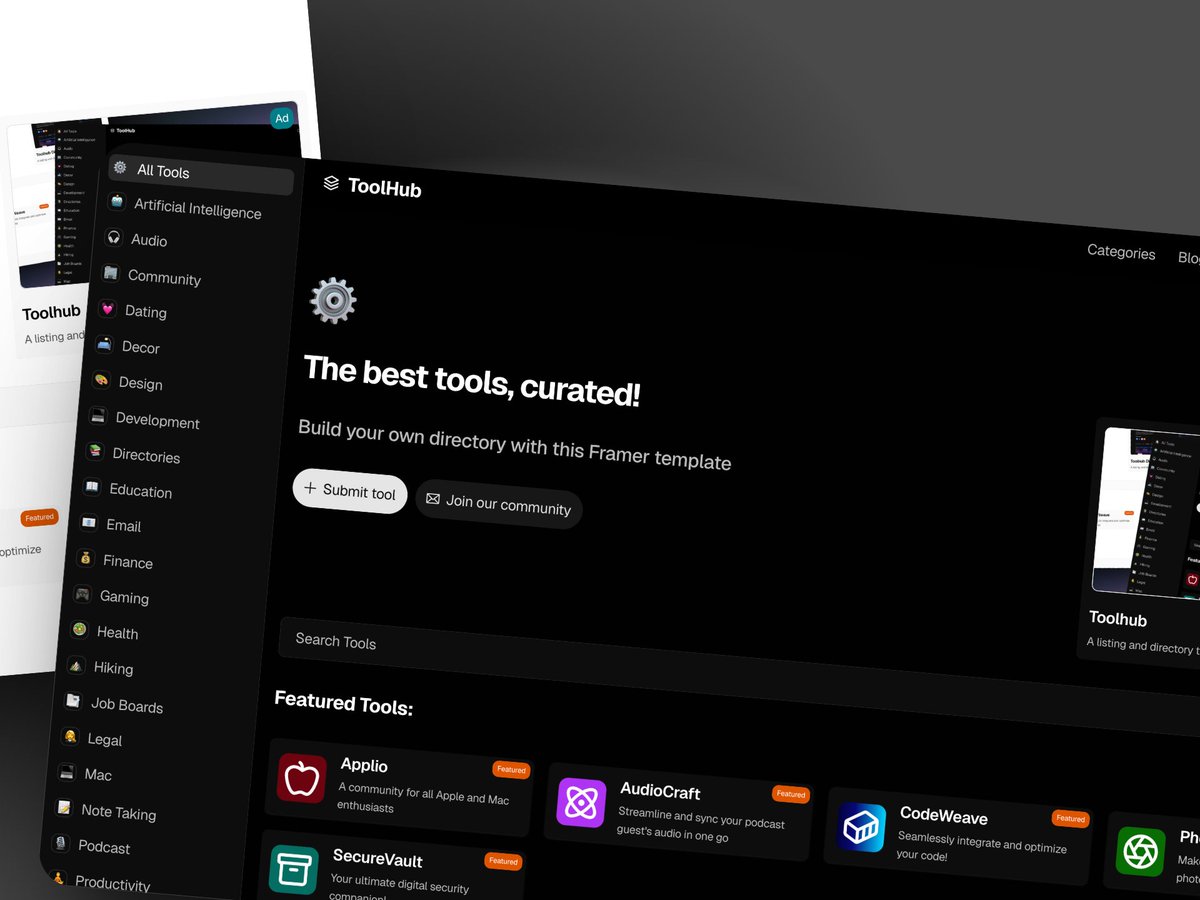Image resolution: width=1200 pixels, height=900 pixels.
Task: Click the Featured badge on CodeWeave card
Action: click(x=1070, y=818)
